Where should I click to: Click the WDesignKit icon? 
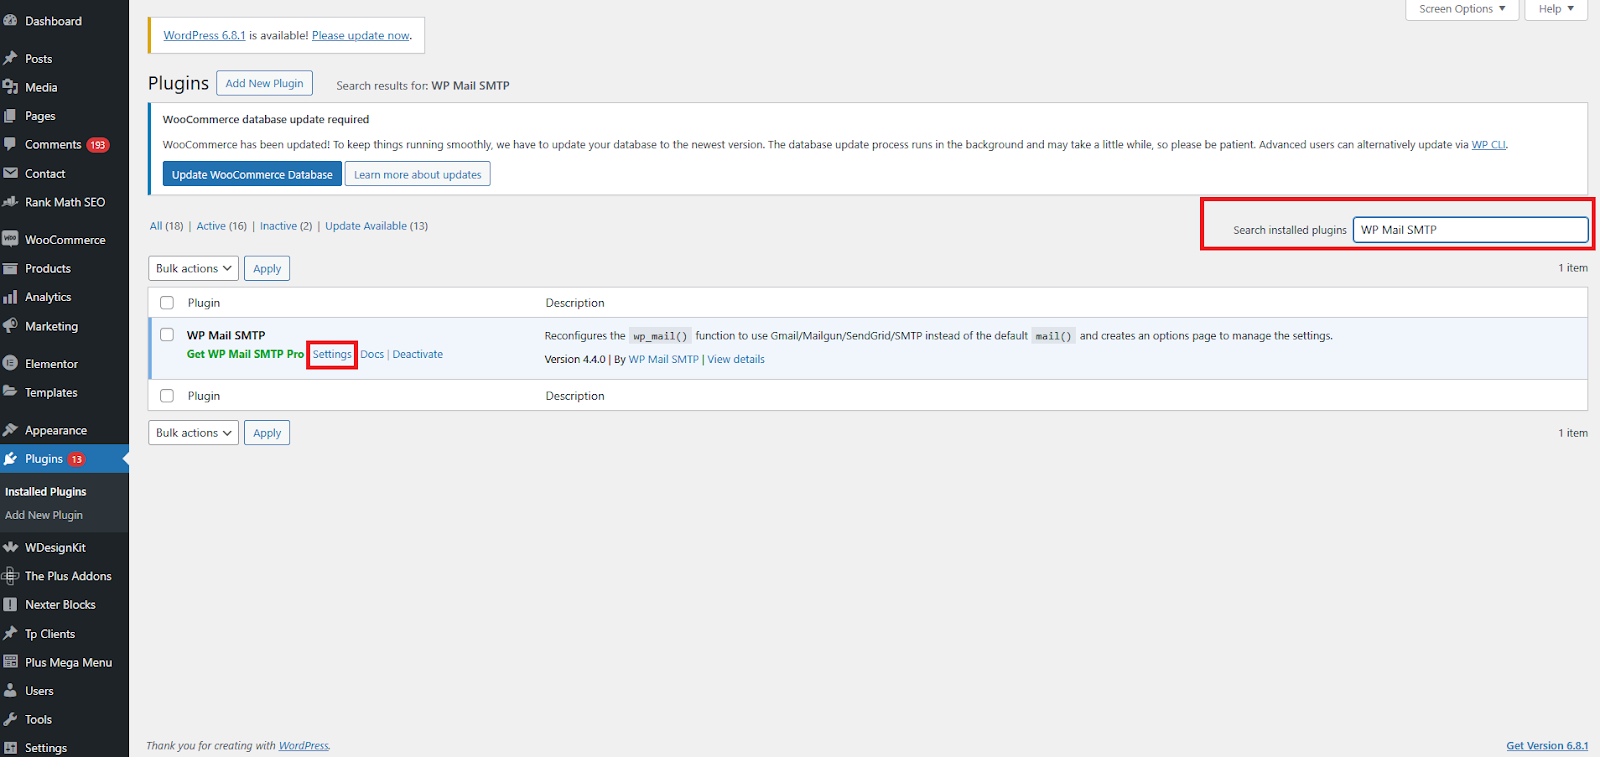[x=10, y=548]
